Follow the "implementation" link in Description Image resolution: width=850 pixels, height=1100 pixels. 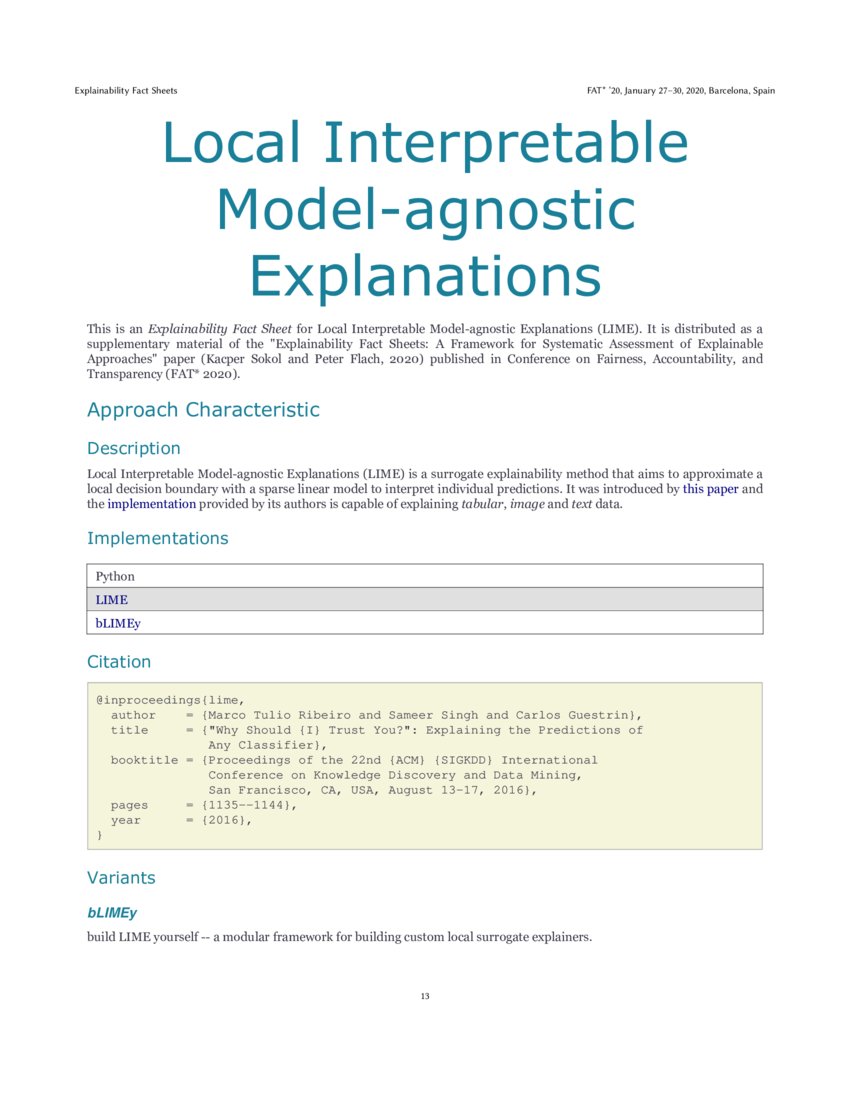tap(151, 504)
